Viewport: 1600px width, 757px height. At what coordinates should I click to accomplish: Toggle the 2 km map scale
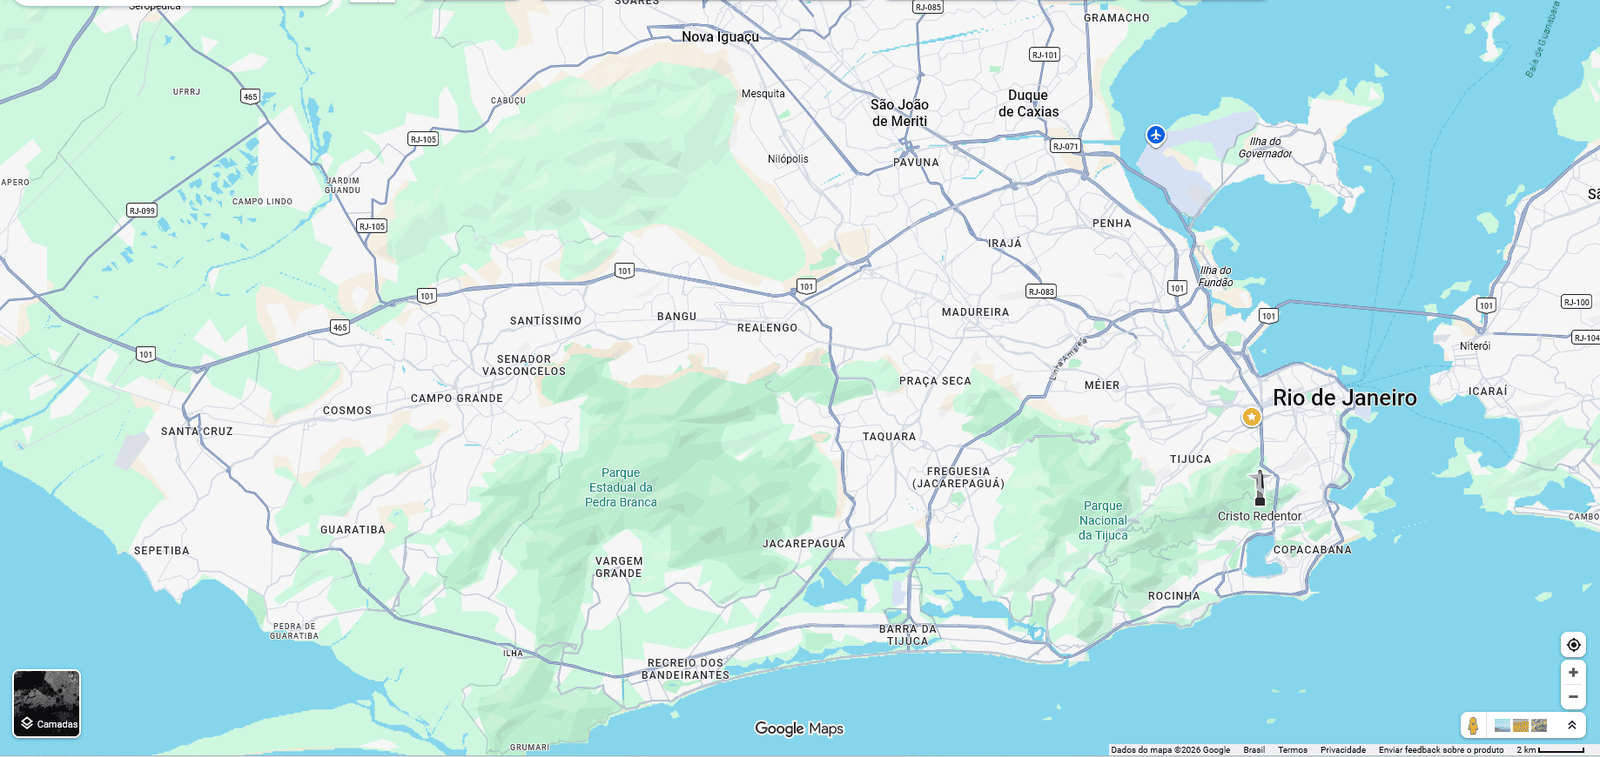click(1550, 750)
